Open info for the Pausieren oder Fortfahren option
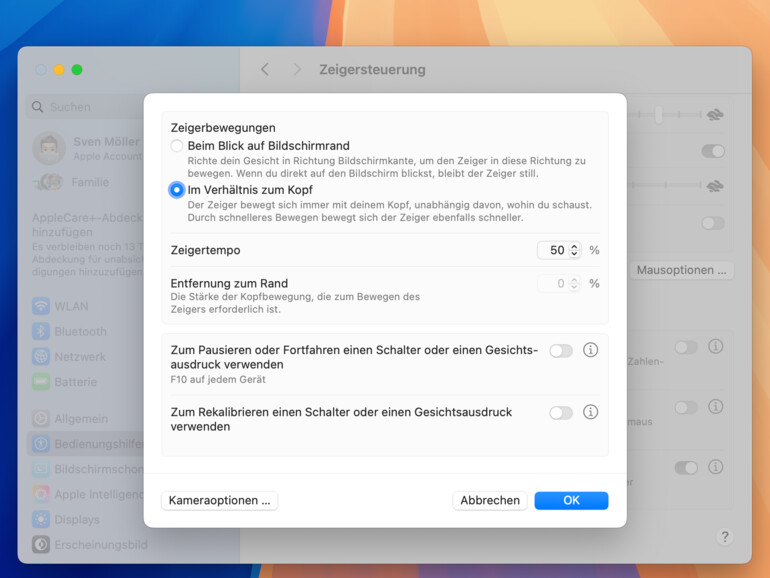The height and width of the screenshot is (578, 770). [x=590, y=350]
